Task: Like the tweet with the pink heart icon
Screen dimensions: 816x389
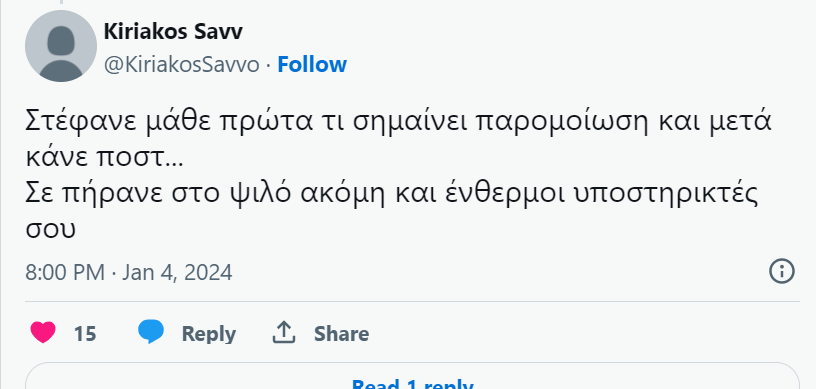Action: (43, 332)
